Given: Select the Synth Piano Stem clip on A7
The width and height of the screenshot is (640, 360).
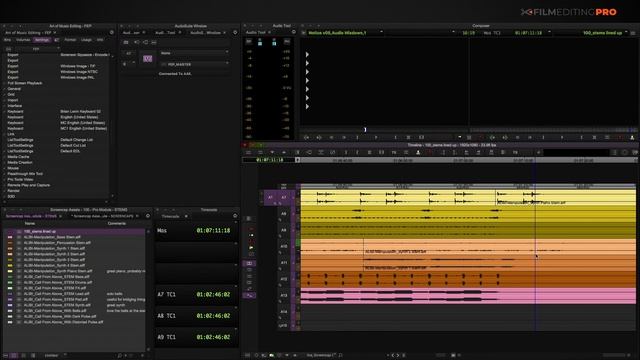Looking at the screenshot, I should pyautogui.click(x=565, y=197).
